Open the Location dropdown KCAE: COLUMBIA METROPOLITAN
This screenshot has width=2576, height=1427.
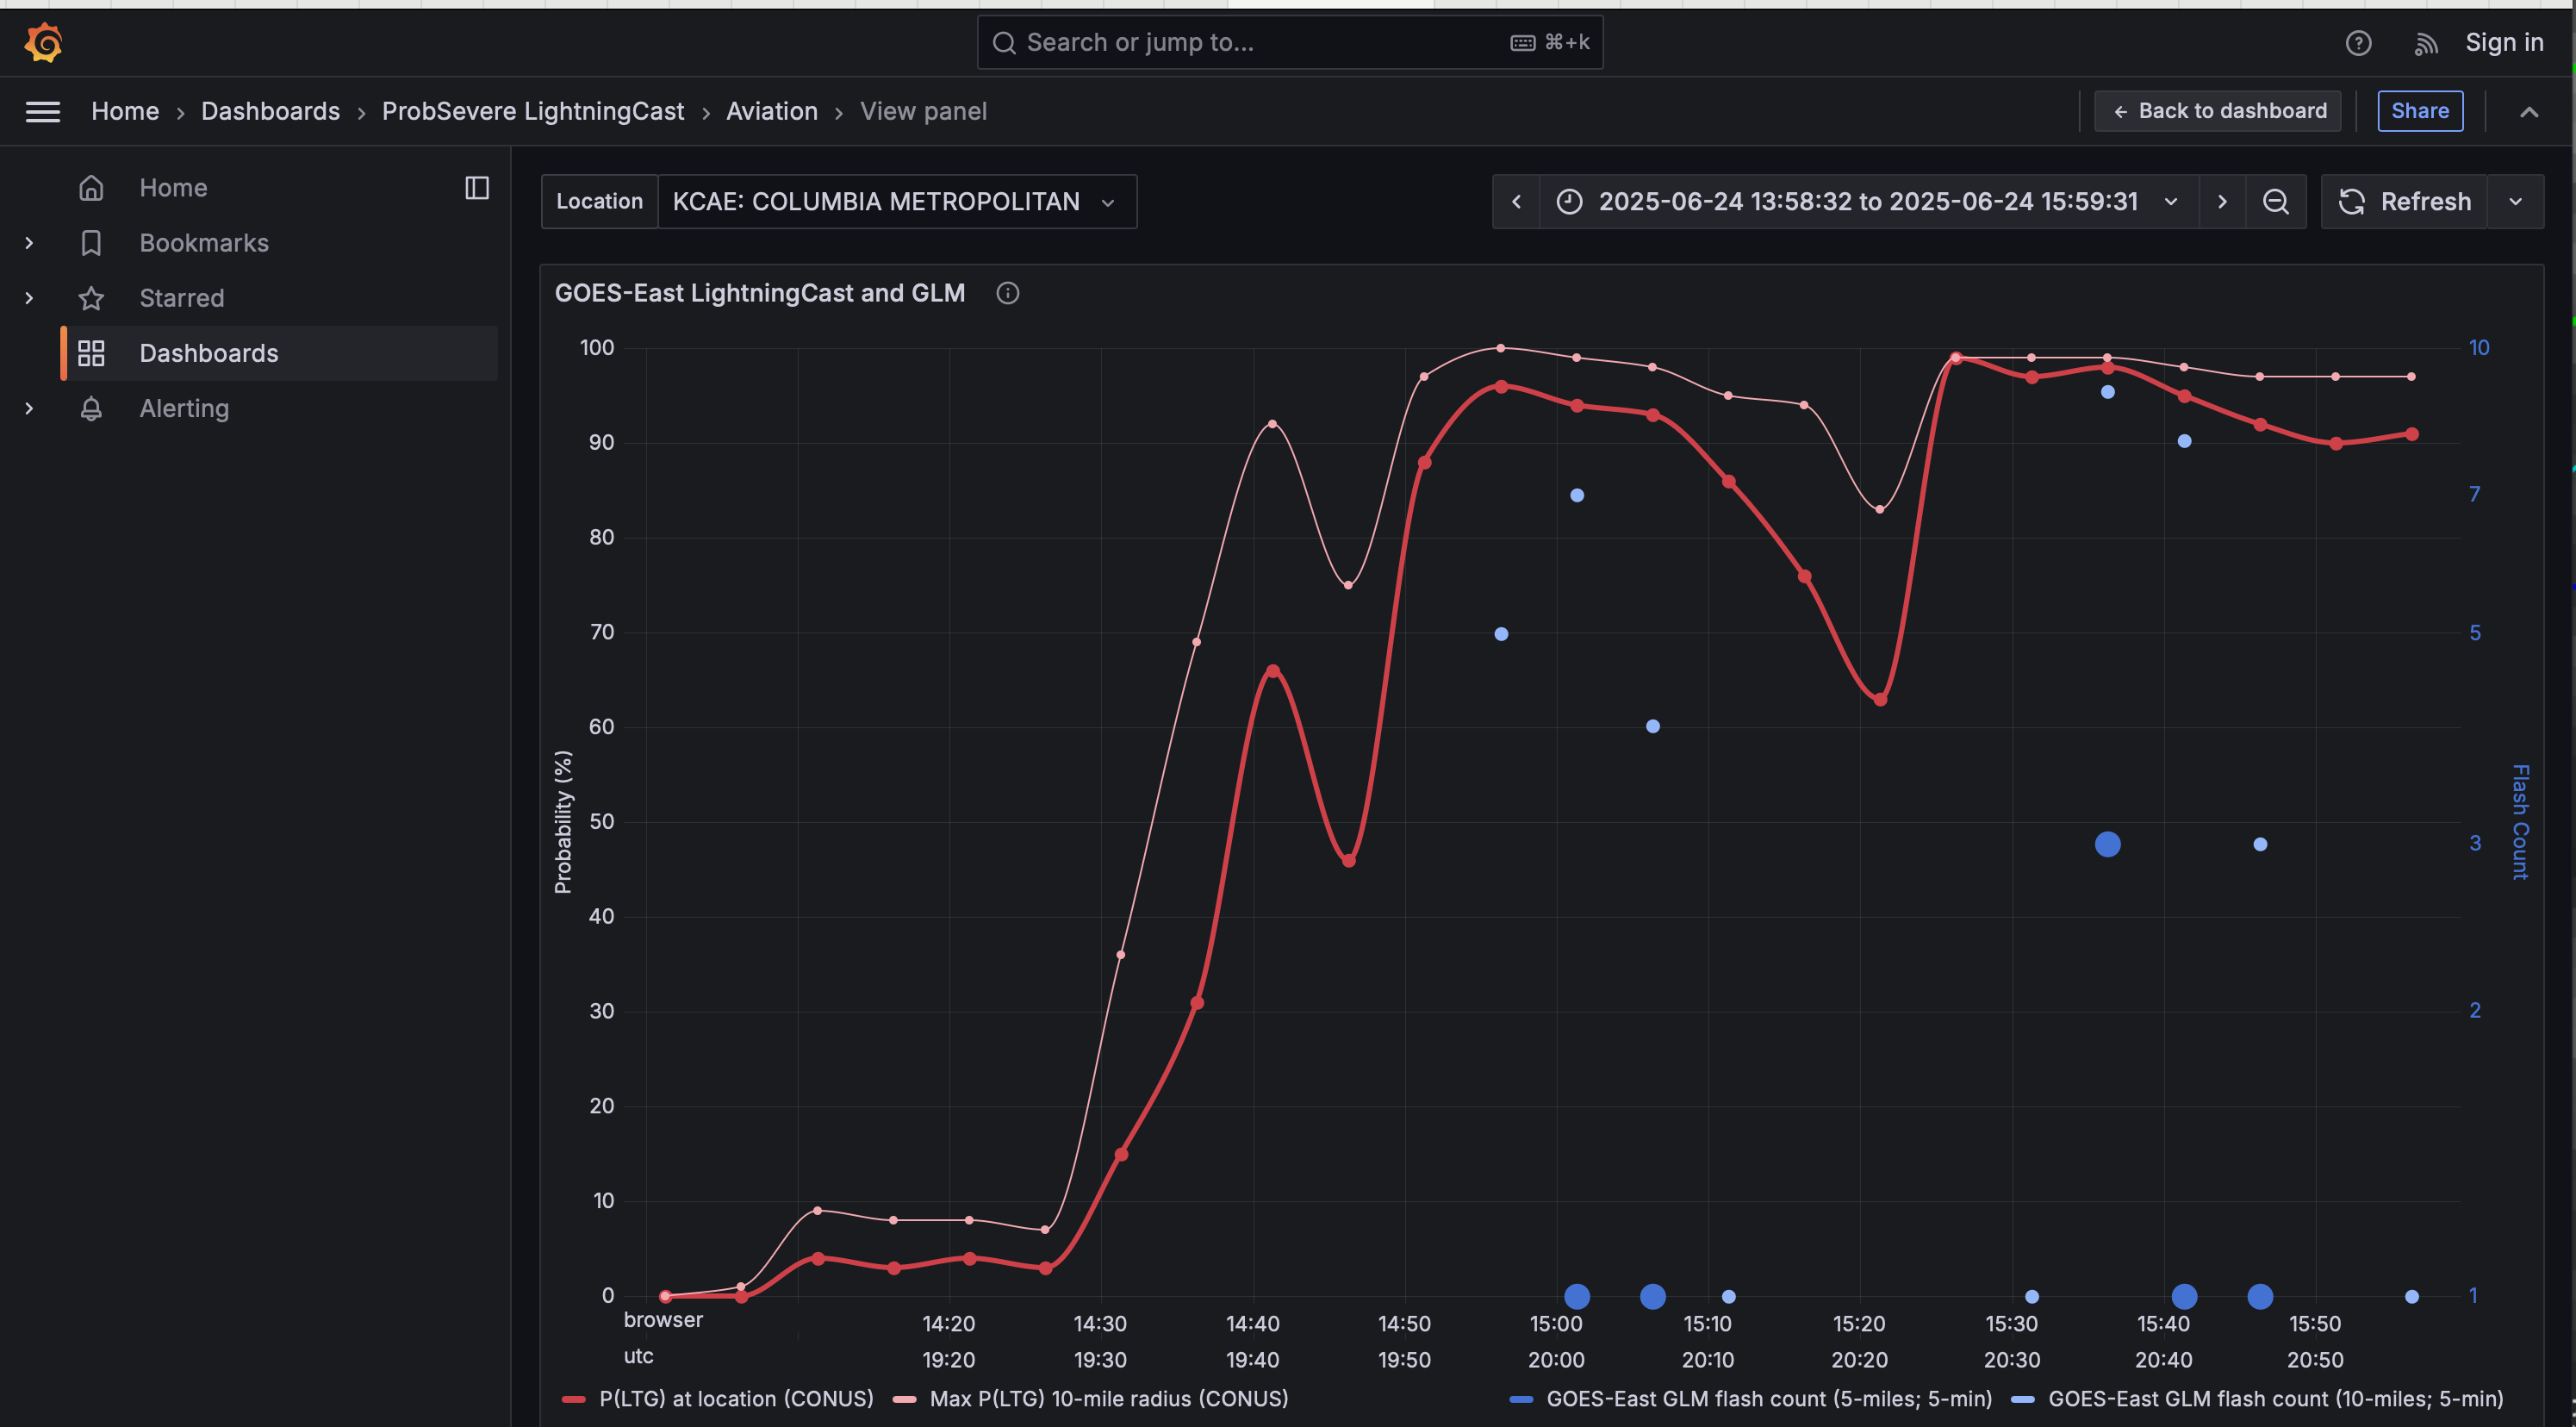pos(896,202)
